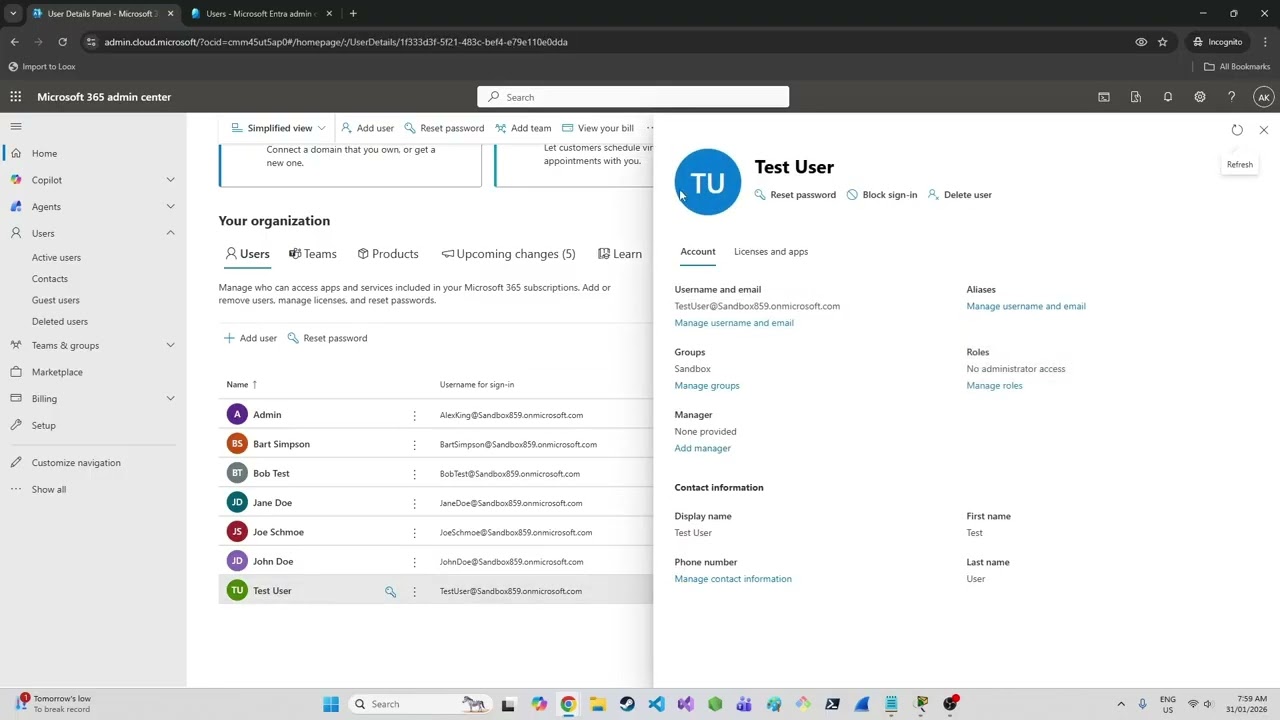Click Add user in top toolbar
Screen dimensions: 1280x720
pyautogui.click(x=367, y=128)
